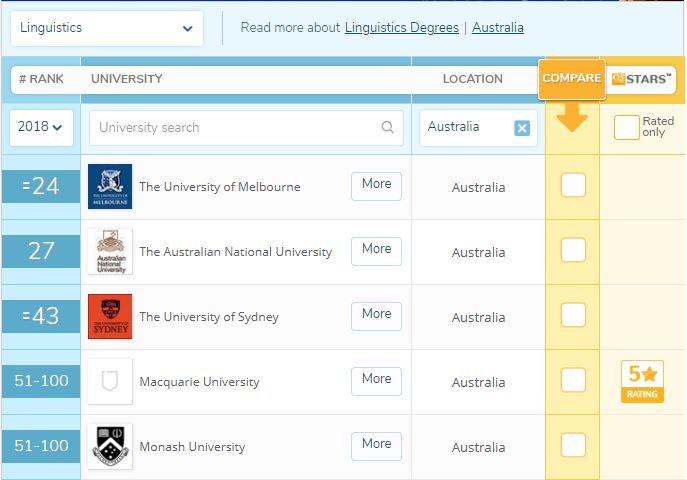
Task: Click the Macquarie University placeholder shield logo
Action: [x=110, y=381]
